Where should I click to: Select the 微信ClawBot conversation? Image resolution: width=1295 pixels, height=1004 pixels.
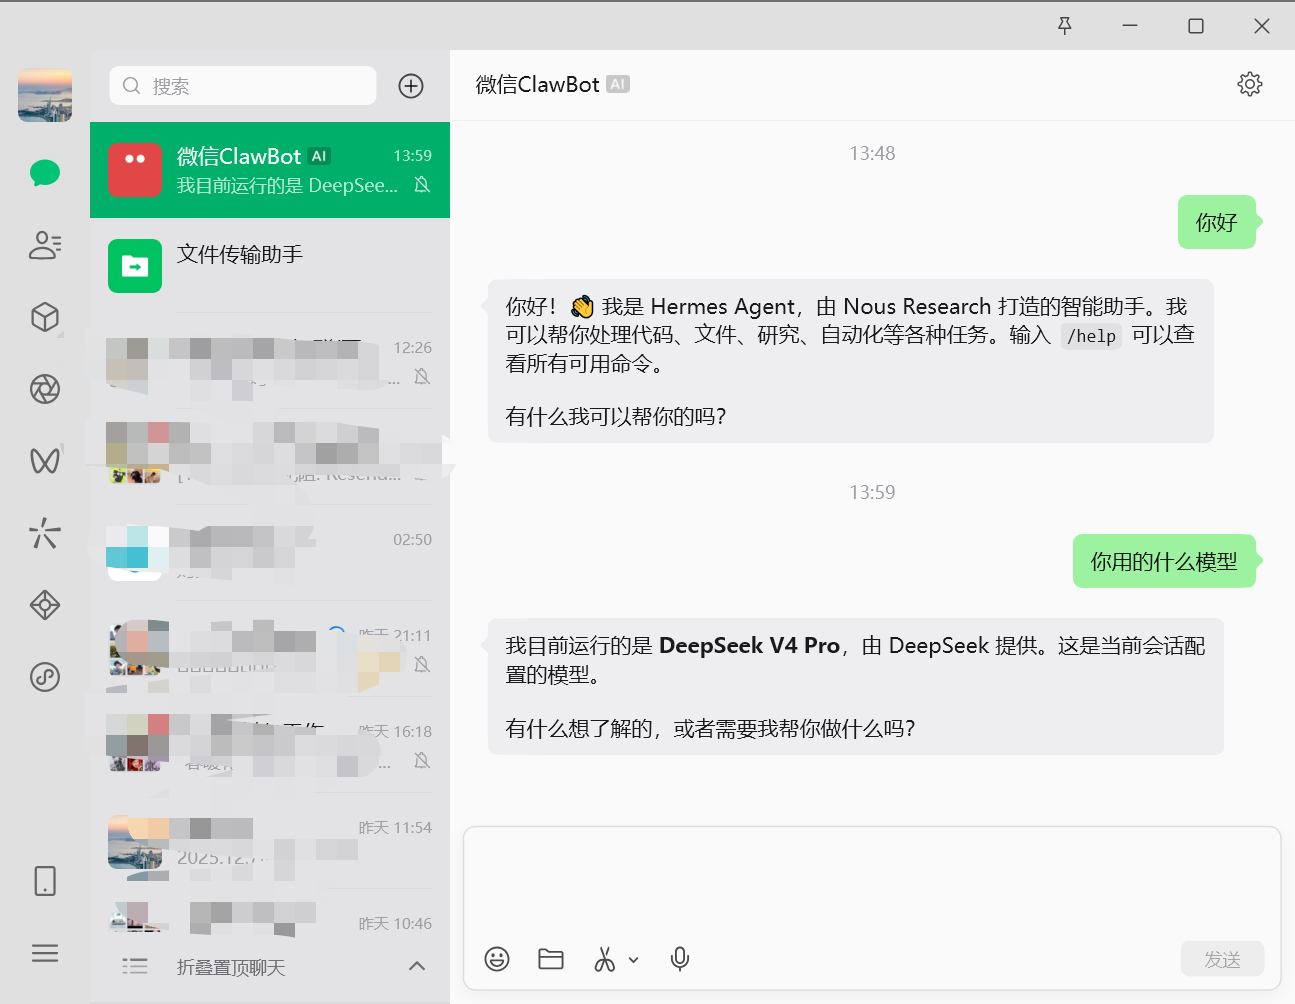tap(270, 170)
